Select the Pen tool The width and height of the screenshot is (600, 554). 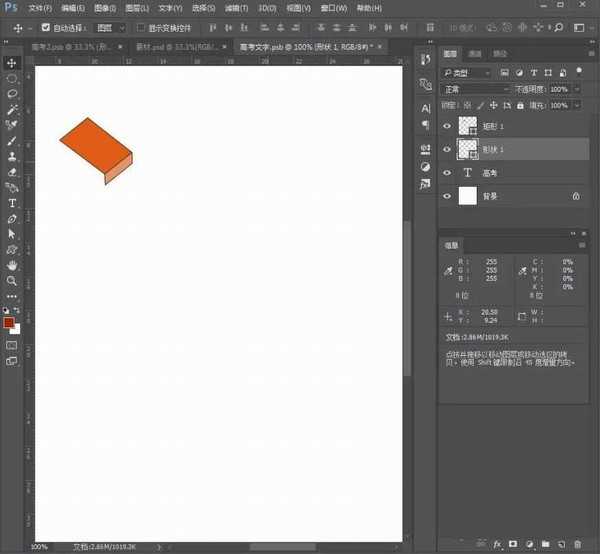12,218
